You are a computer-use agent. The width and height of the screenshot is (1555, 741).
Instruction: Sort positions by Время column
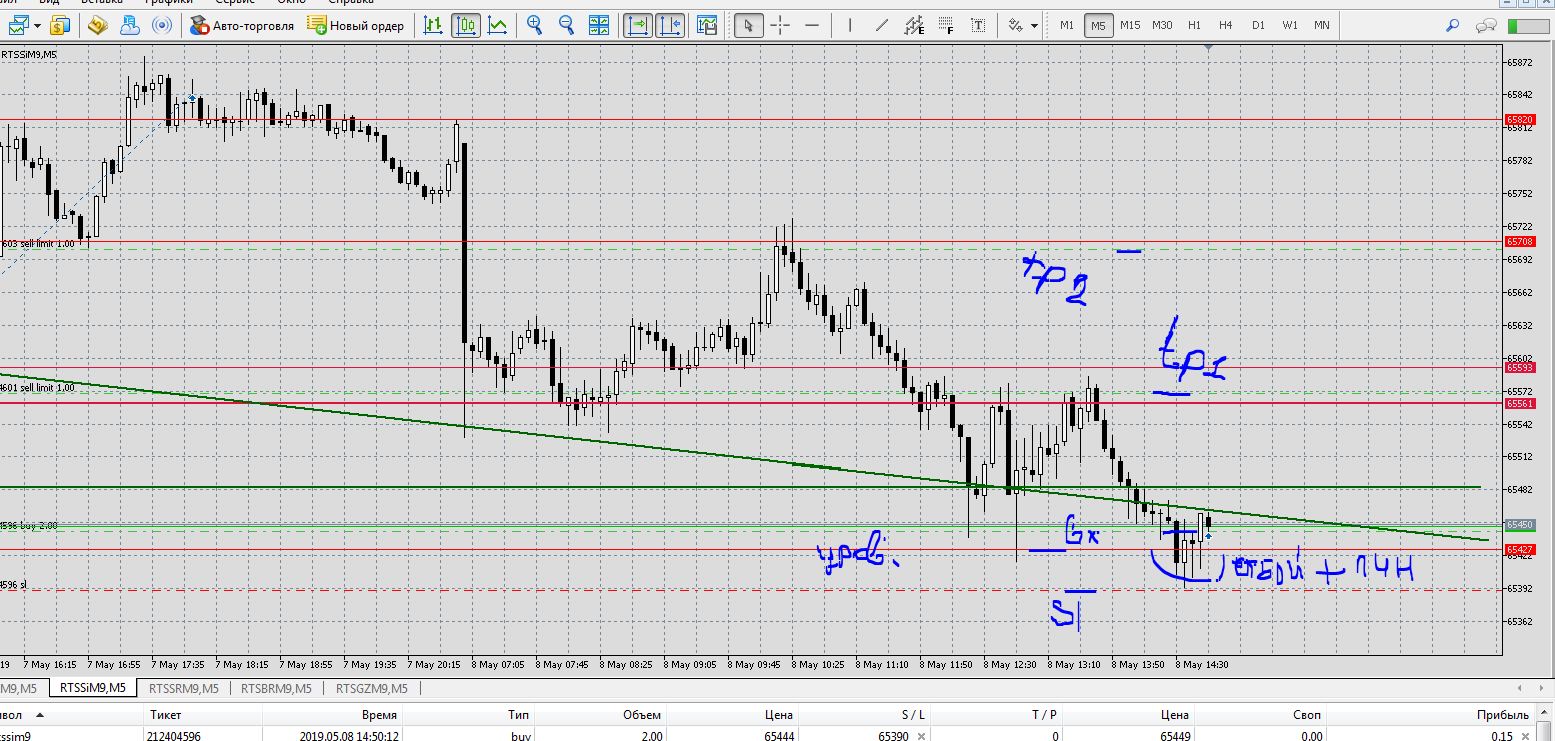[379, 715]
